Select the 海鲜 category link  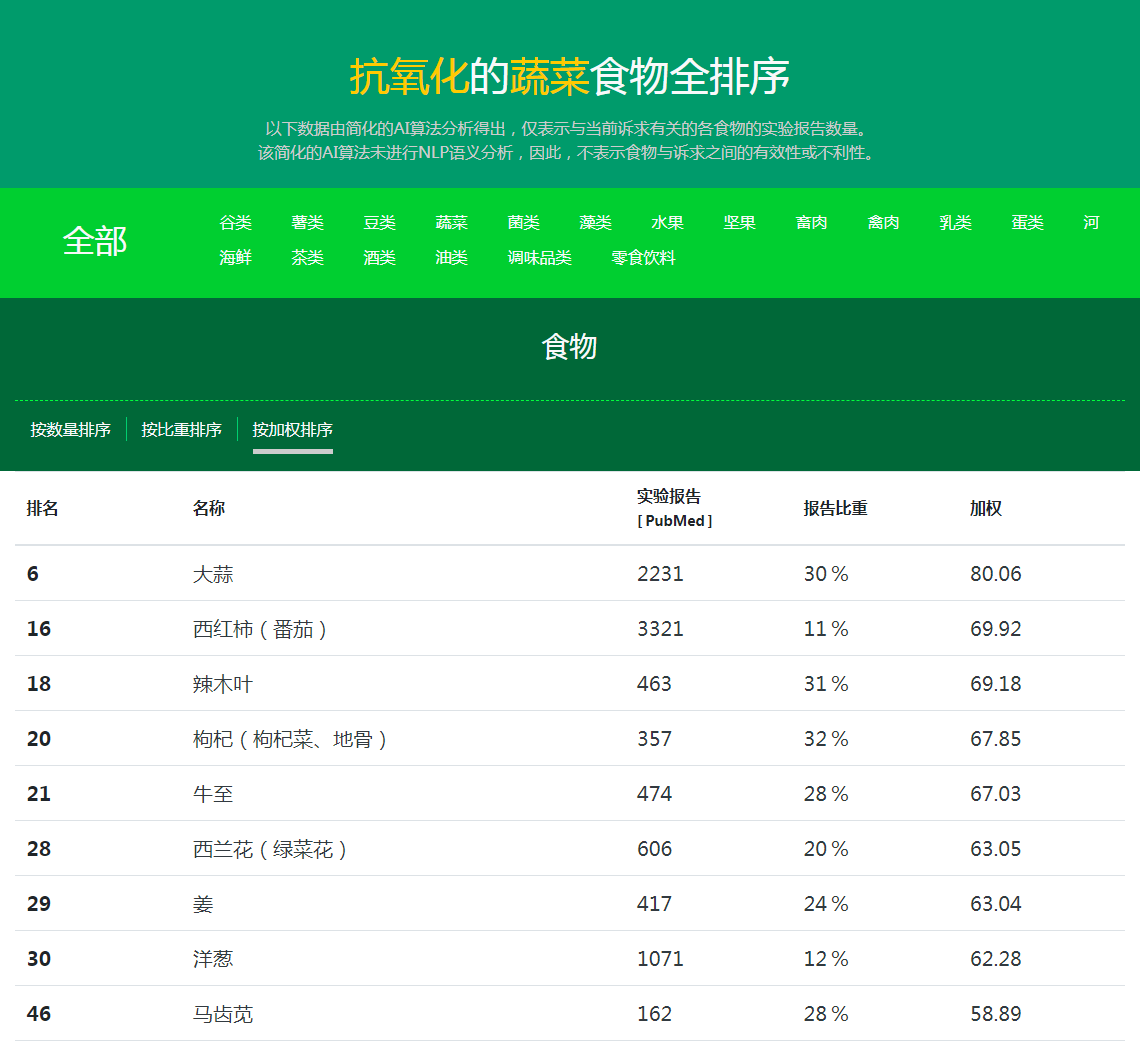click(x=235, y=258)
